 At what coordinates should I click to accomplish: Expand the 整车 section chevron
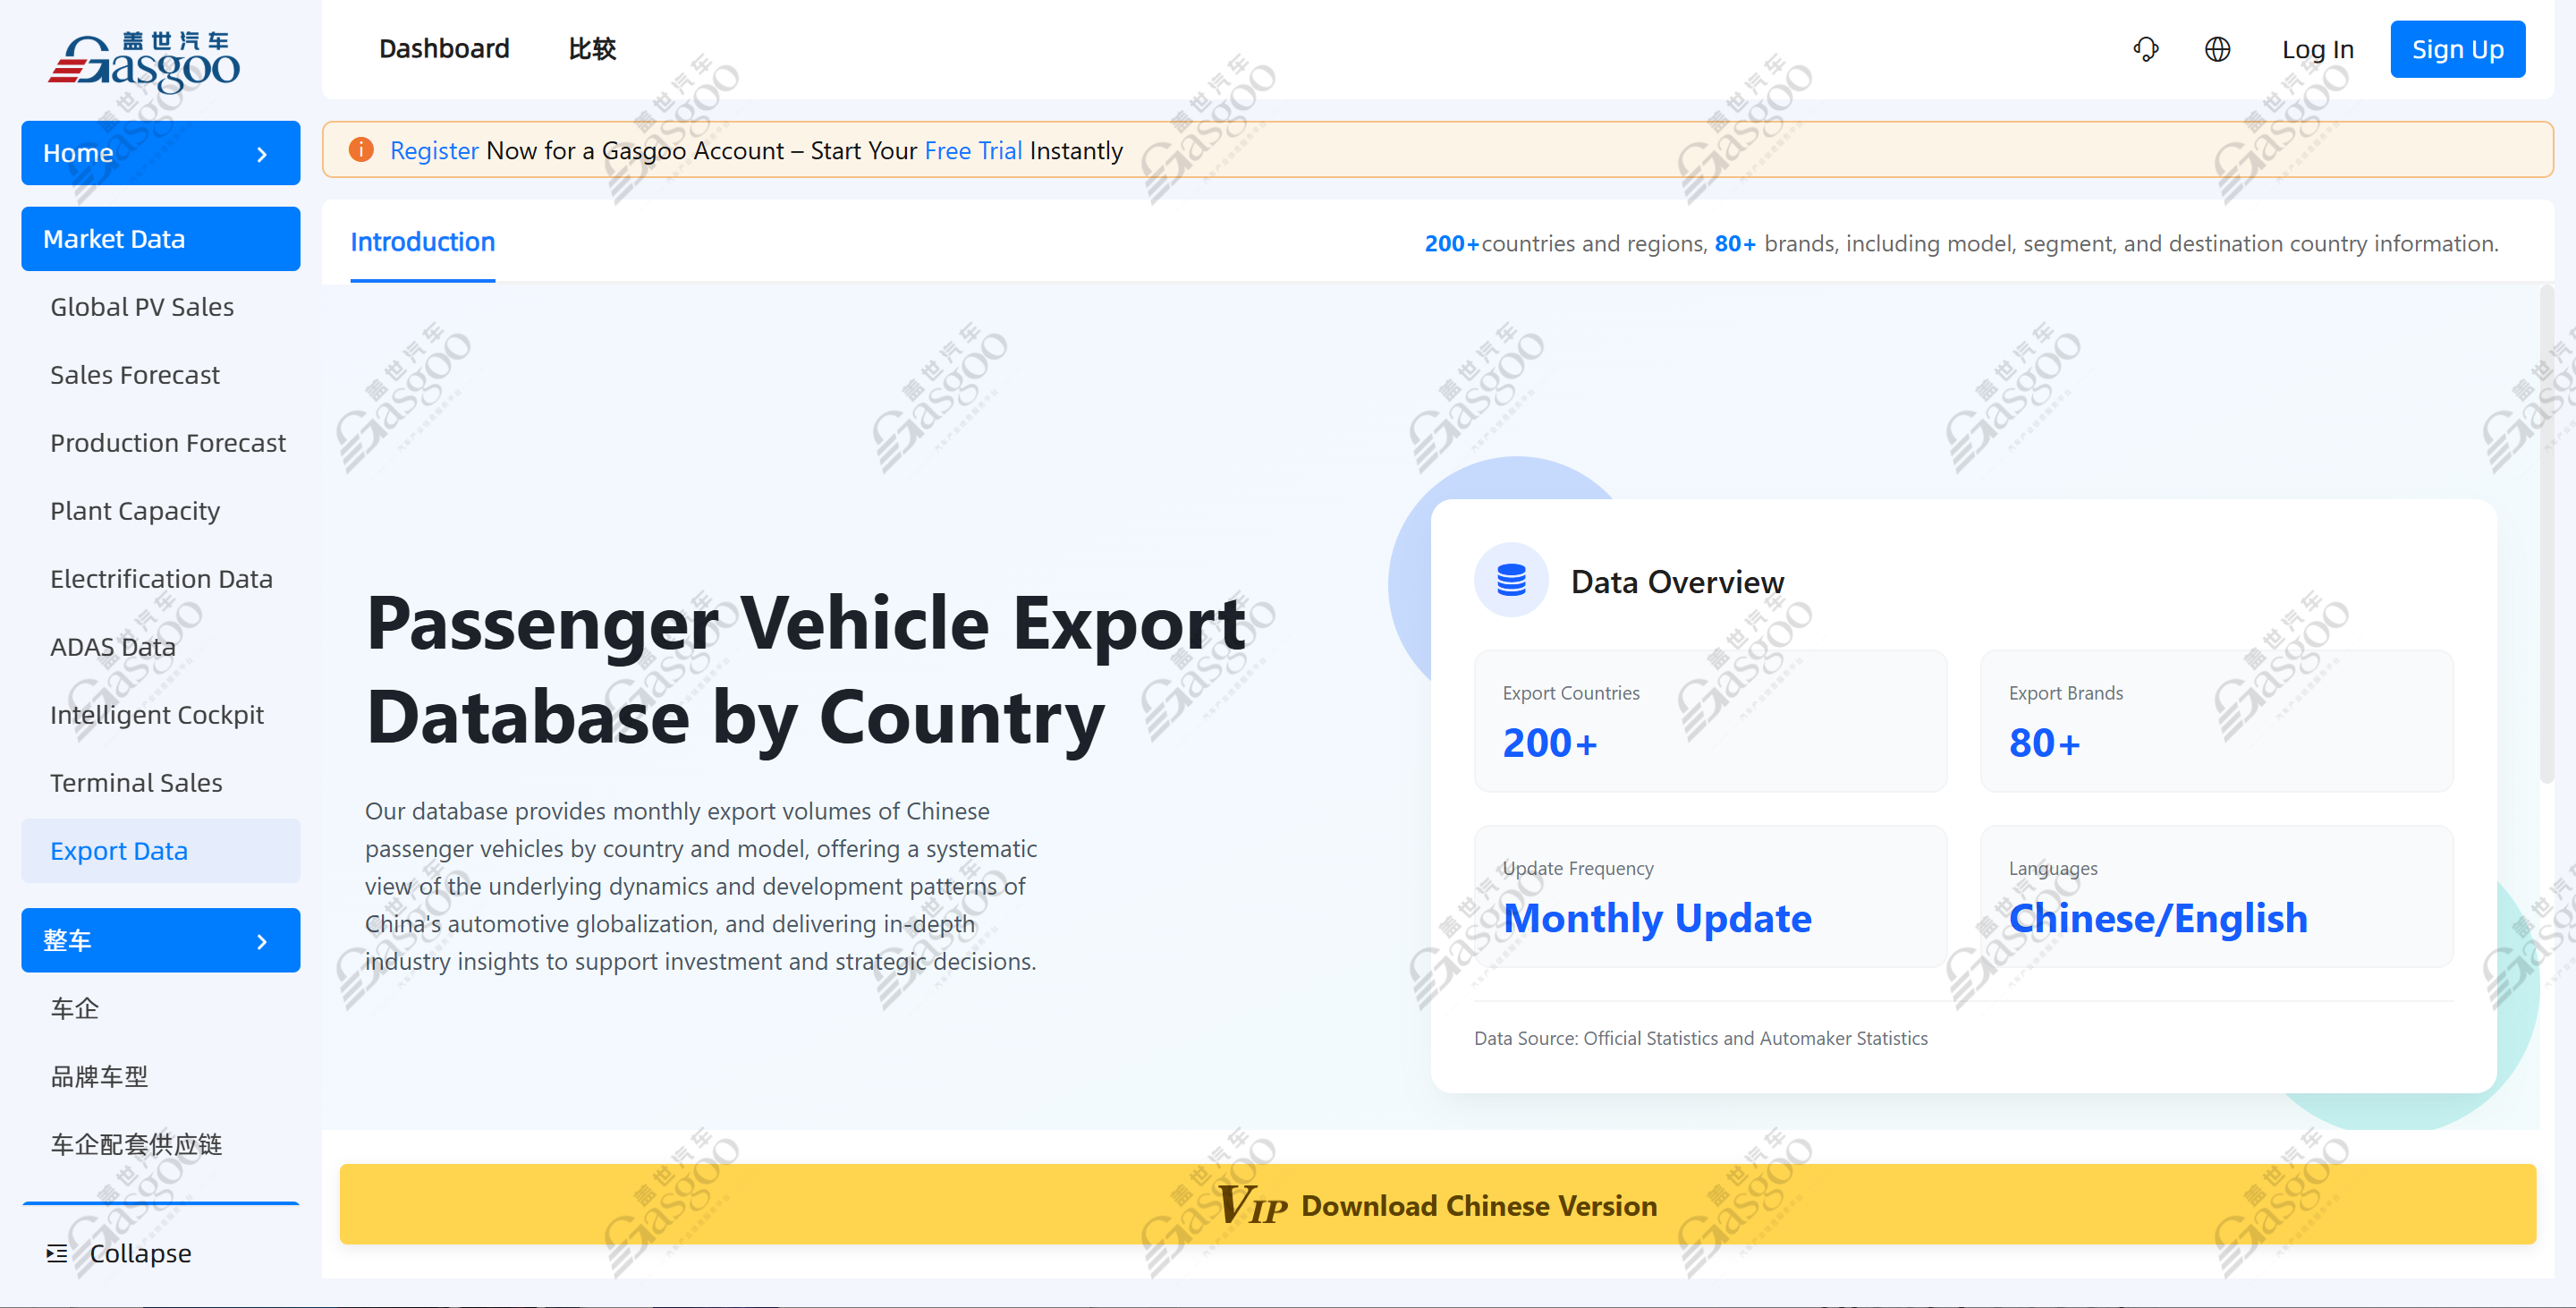pos(262,941)
